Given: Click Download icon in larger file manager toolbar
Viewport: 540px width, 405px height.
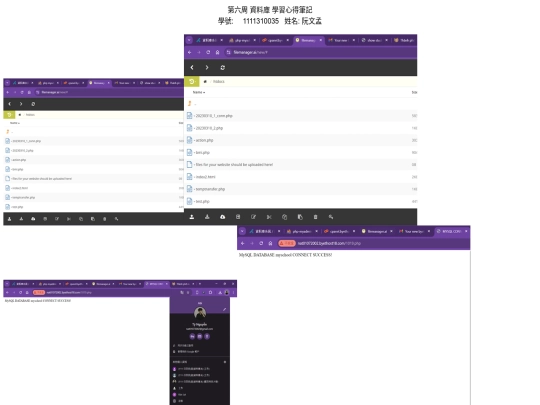Looking at the screenshot, I should click(x=207, y=217).
